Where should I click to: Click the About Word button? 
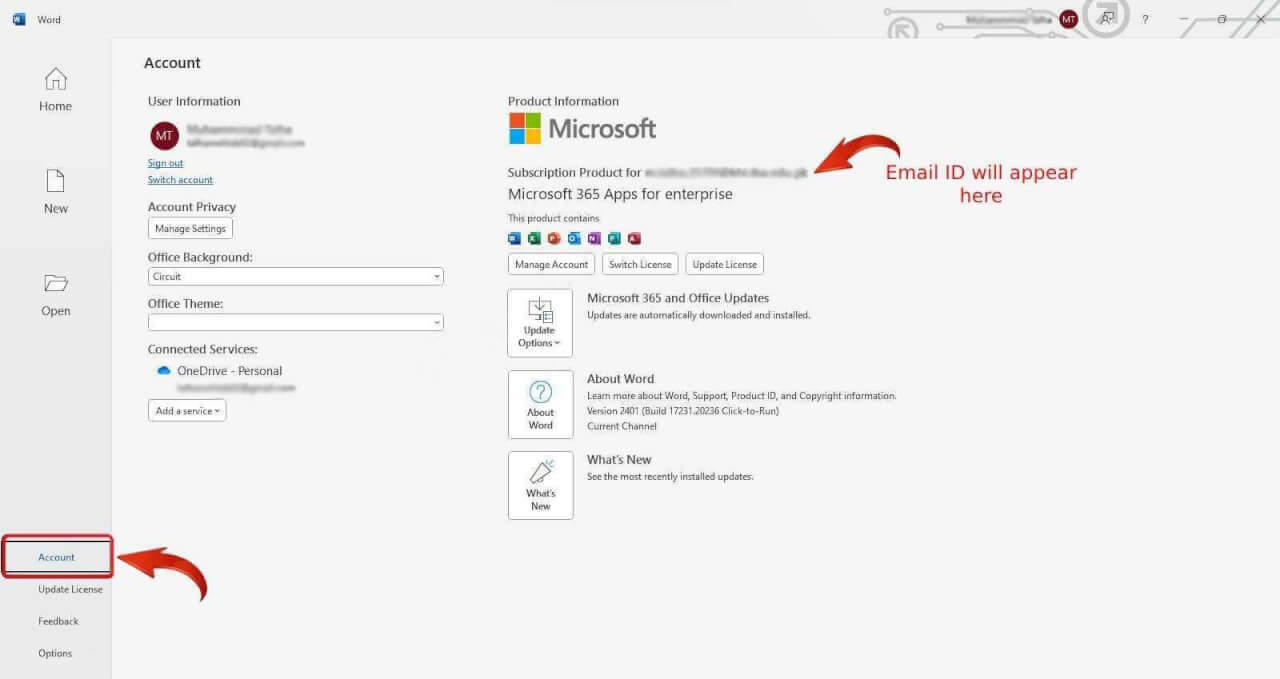pos(540,404)
